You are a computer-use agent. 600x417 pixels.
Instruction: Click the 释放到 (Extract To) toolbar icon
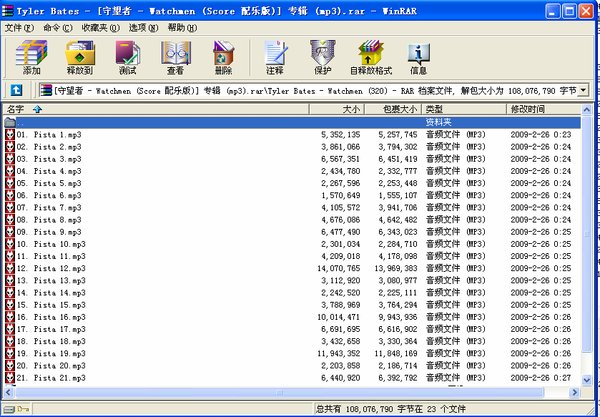(80, 57)
